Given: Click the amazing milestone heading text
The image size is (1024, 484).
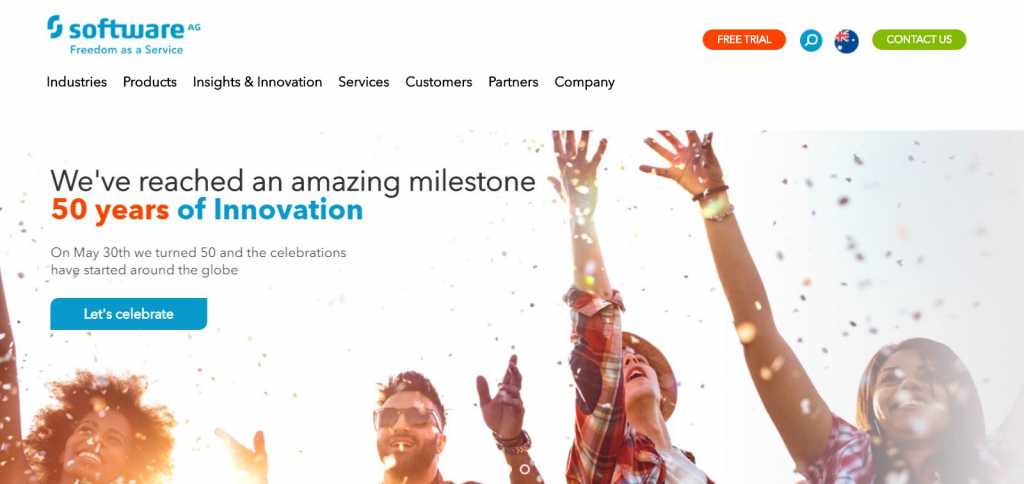Looking at the screenshot, I should [293, 181].
